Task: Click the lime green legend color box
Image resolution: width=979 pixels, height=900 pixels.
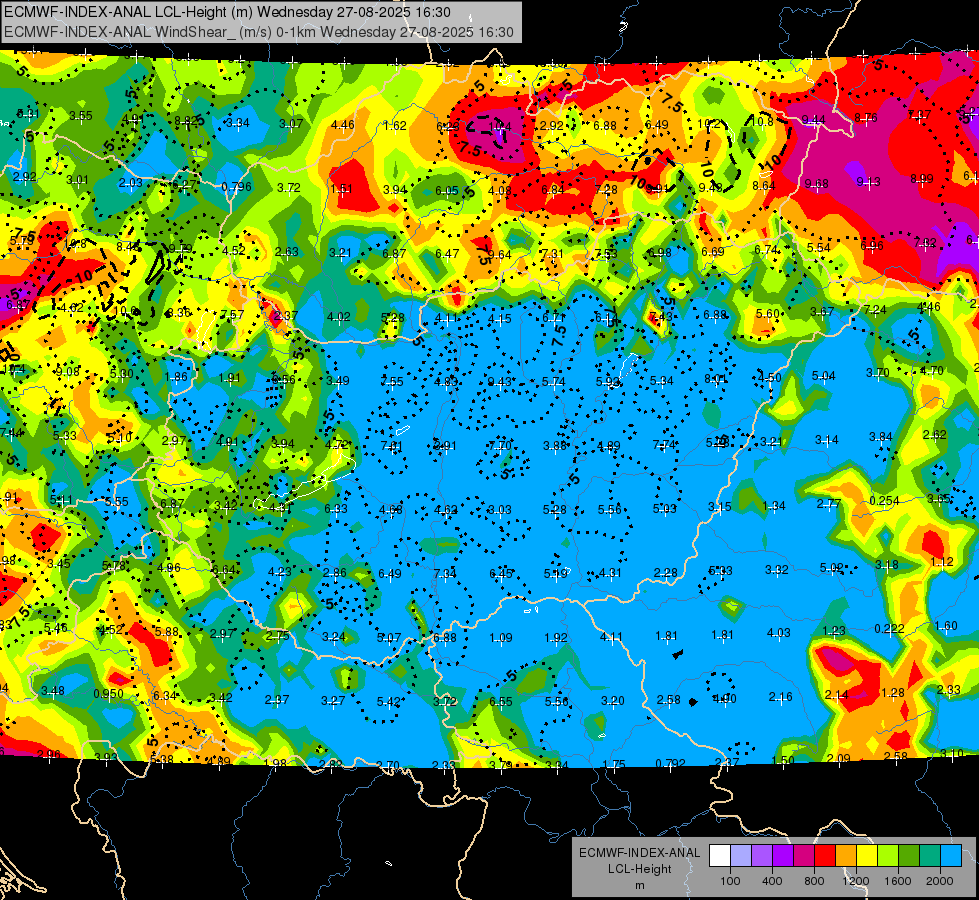Action: click(888, 855)
